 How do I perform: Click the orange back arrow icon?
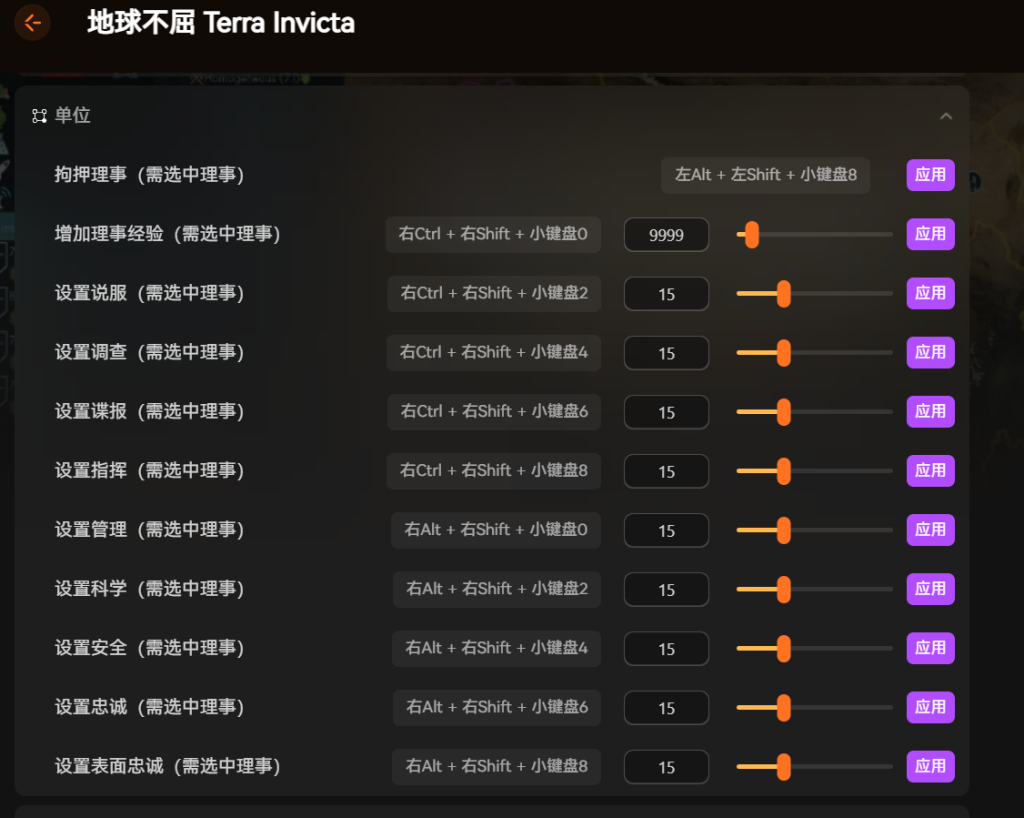[x=32, y=22]
